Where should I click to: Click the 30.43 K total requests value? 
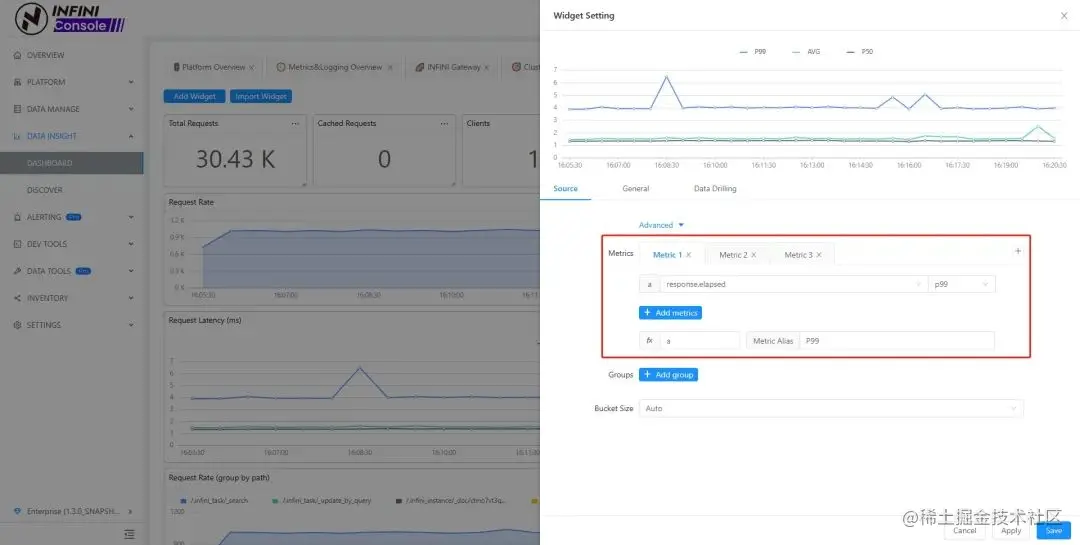point(236,159)
